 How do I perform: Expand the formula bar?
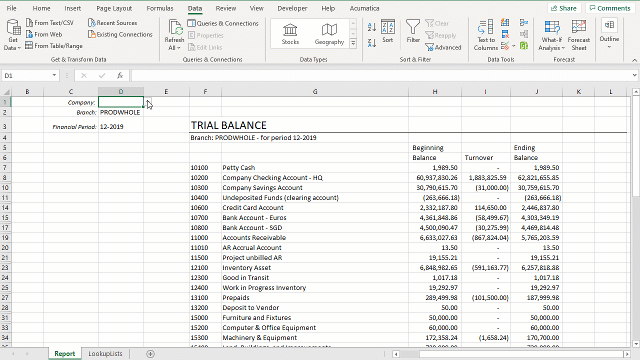(x=634, y=75)
